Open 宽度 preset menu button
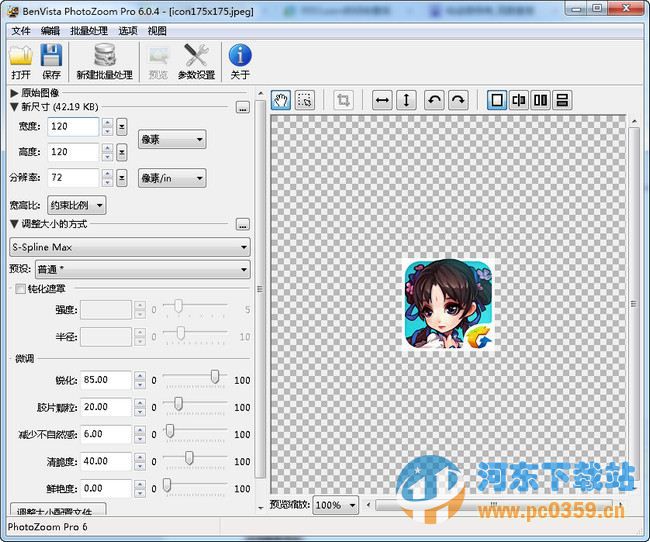 tap(122, 126)
